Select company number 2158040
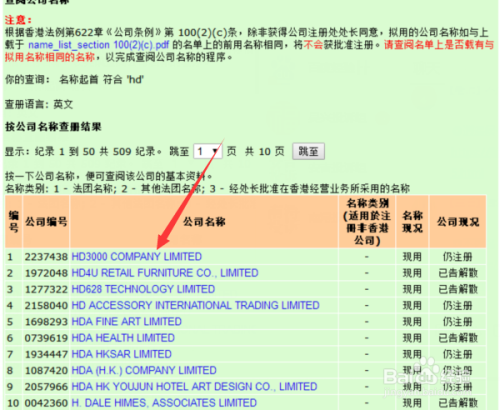The width and height of the screenshot is (500, 410). click(46, 306)
